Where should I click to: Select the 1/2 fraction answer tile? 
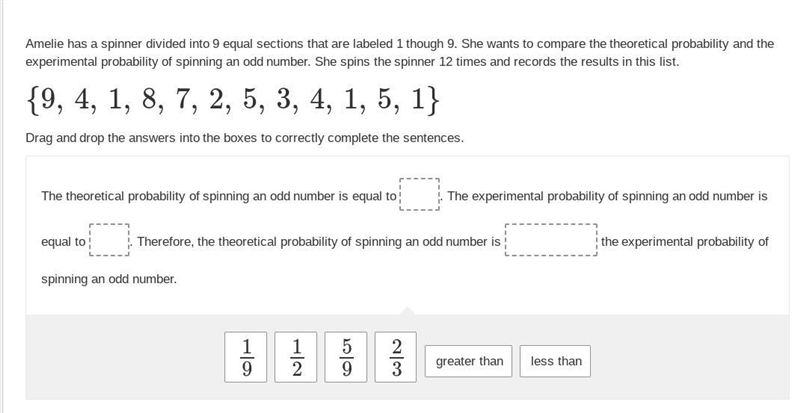(295, 357)
